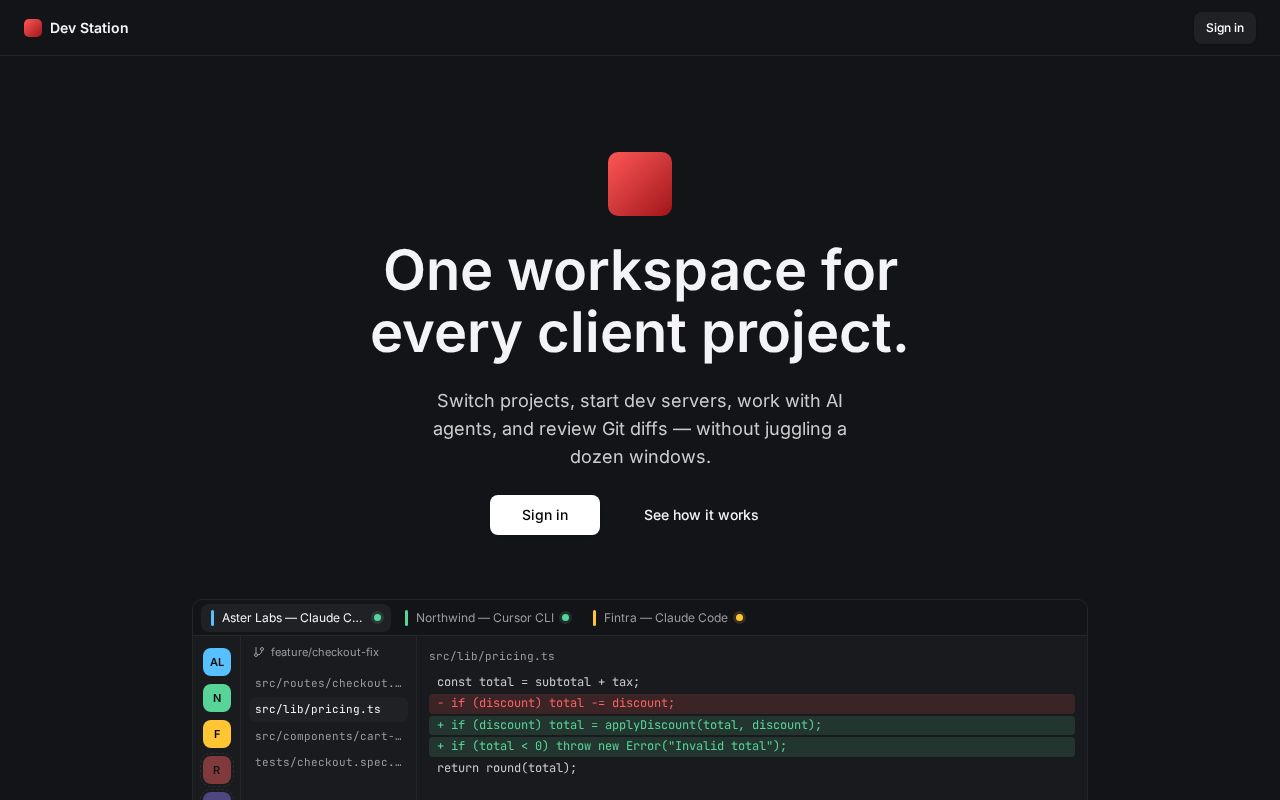Open src/components/cart file in file list
The width and height of the screenshot is (1280, 800).
[x=328, y=736]
